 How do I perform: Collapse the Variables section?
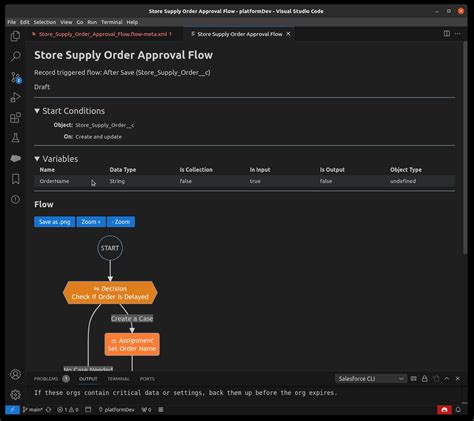37,159
